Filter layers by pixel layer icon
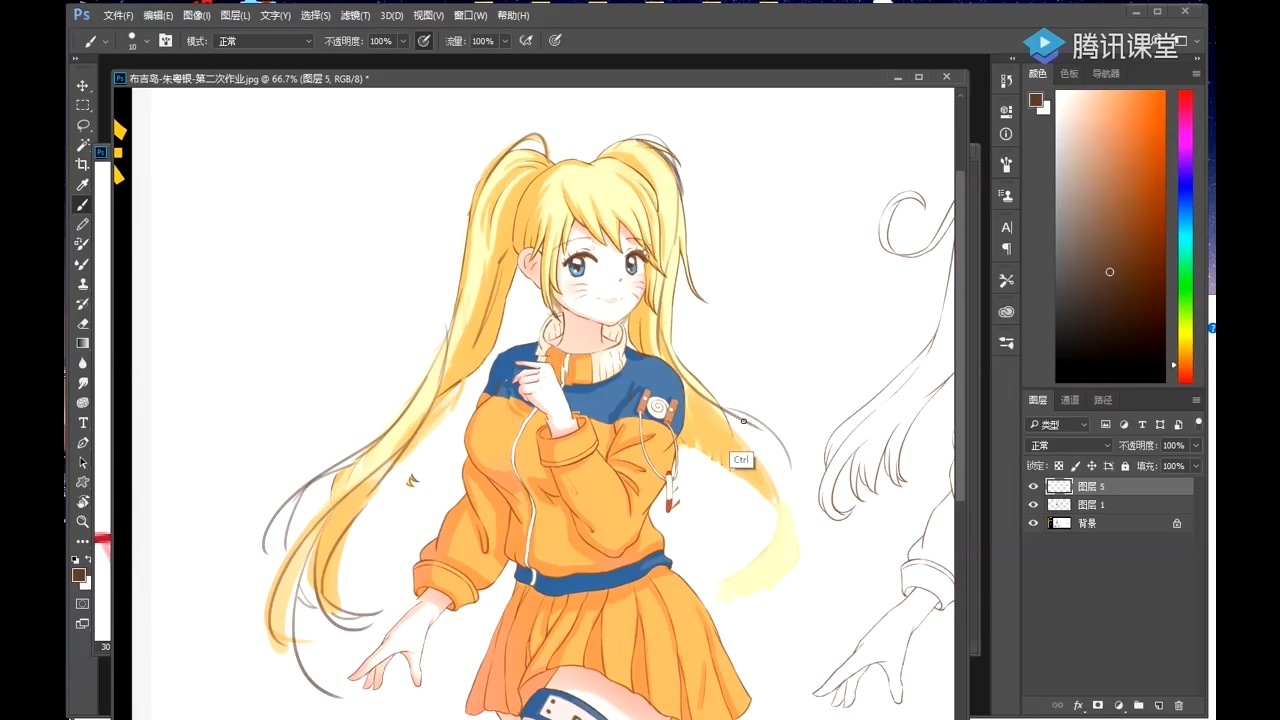 pyautogui.click(x=1105, y=425)
